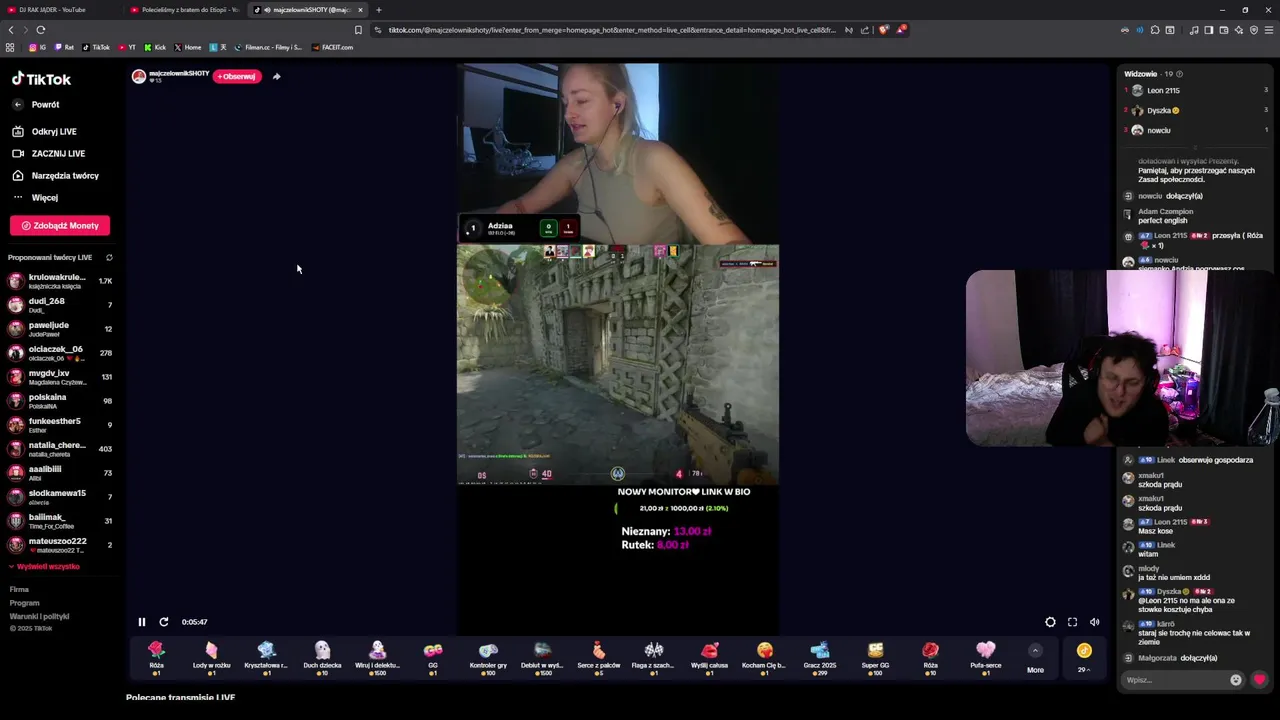Viewport: 1280px width, 720px height.
Task: Click streamer avatar next to majczelownikSHOTY
Action: (139, 76)
